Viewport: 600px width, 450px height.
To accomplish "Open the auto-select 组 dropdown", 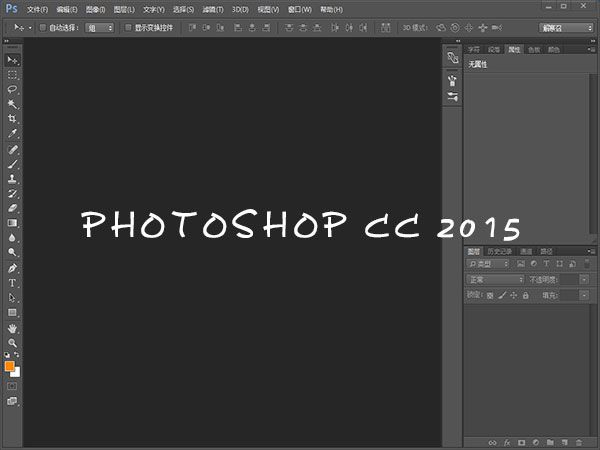I will [x=99, y=28].
